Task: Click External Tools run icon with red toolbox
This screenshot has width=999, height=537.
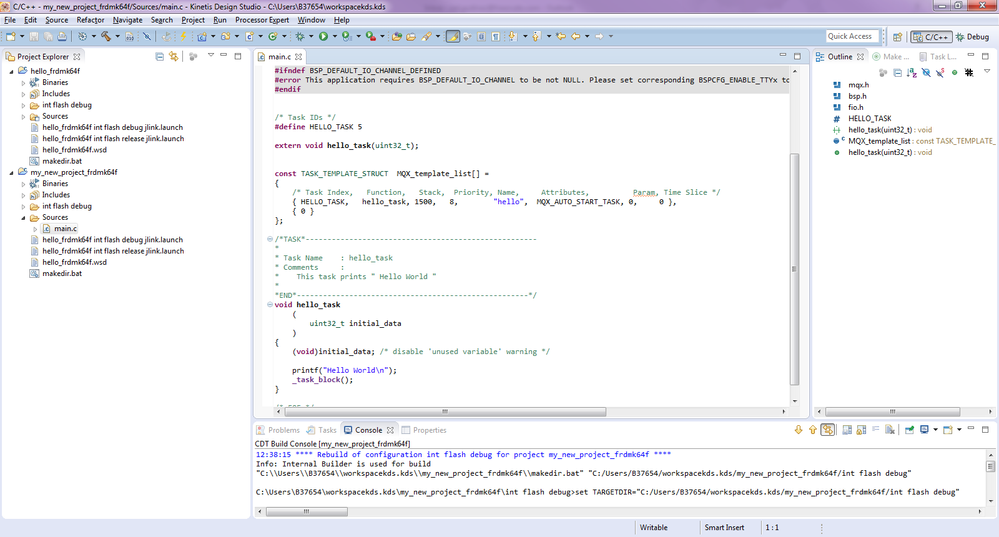Action: tap(370, 36)
